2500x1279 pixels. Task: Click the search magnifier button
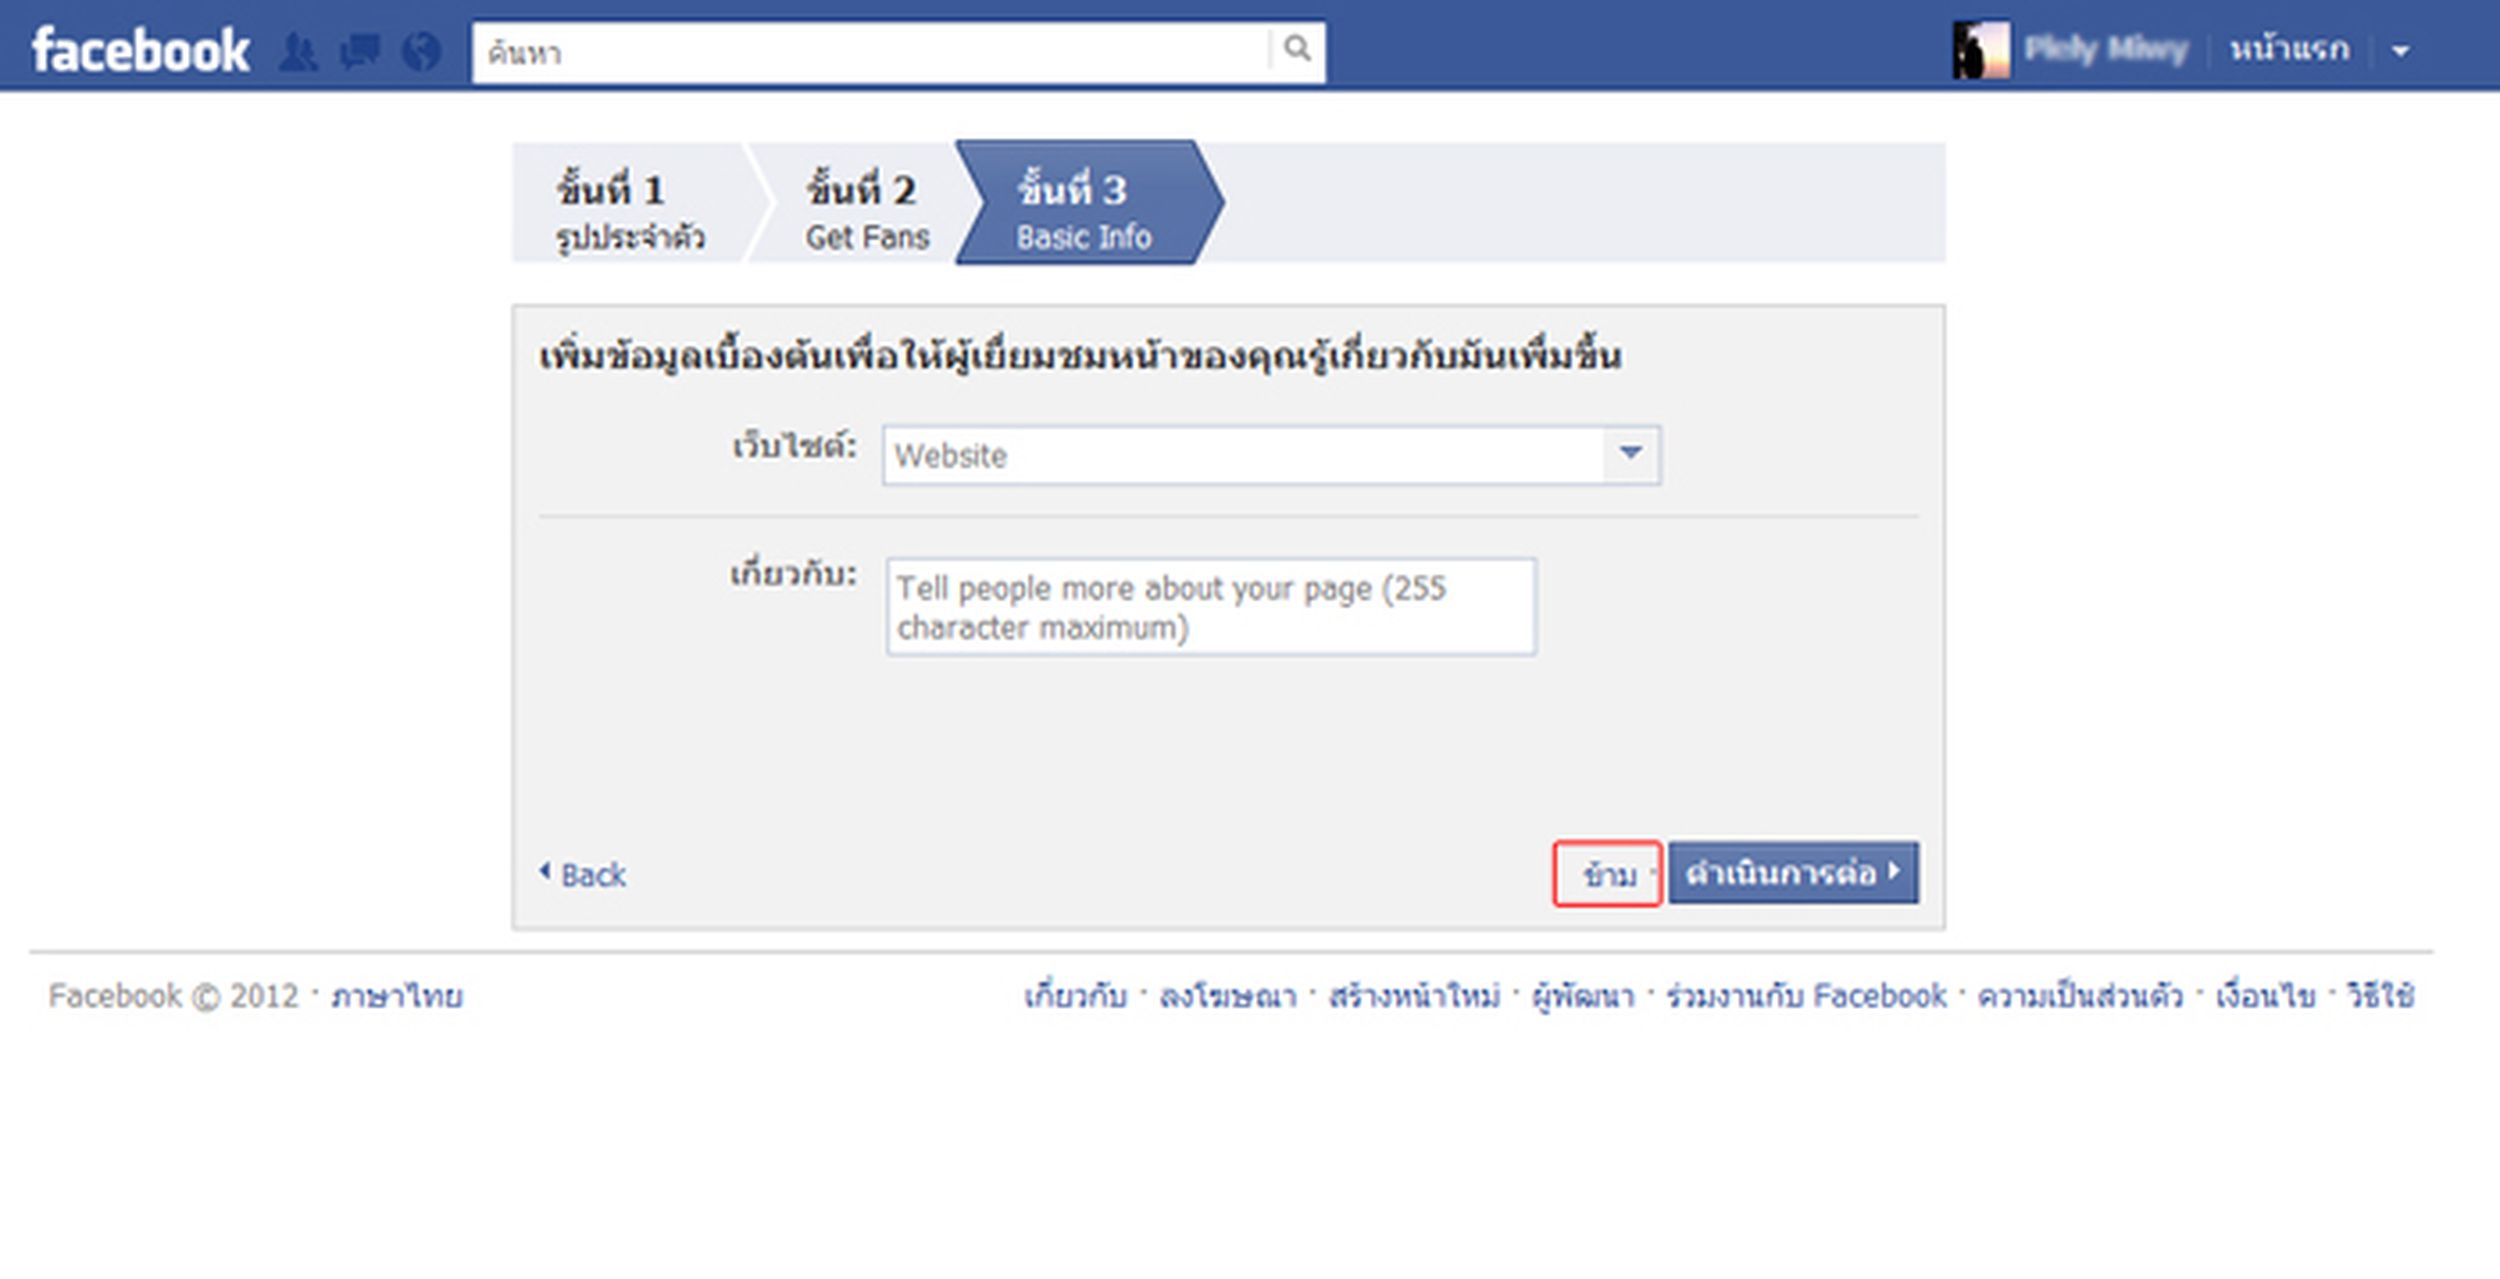pos(1297,49)
